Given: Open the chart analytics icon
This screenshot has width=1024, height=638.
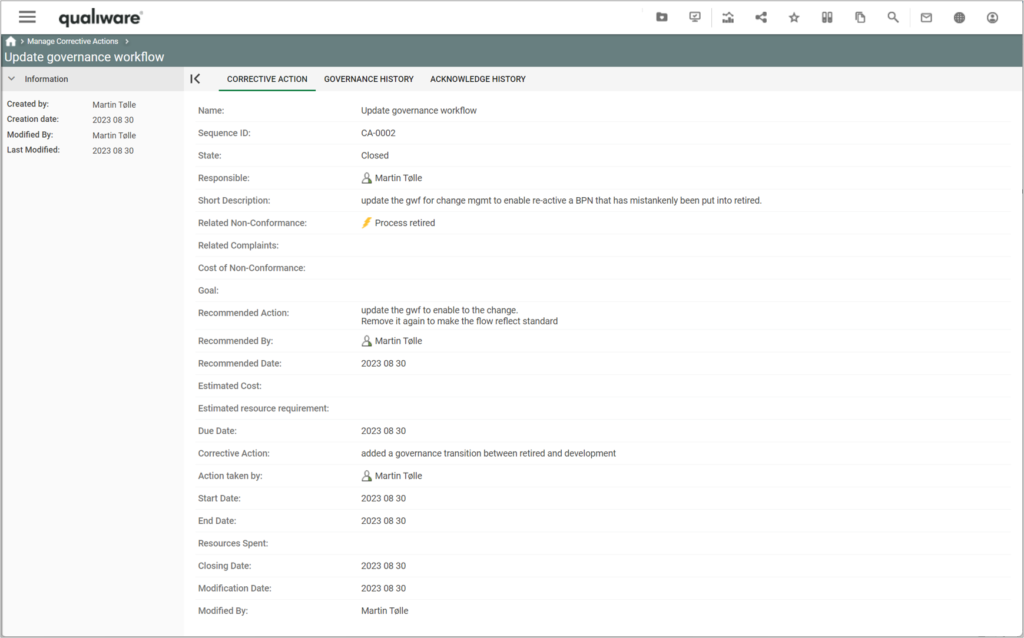Looking at the screenshot, I should [x=728, y=17].
